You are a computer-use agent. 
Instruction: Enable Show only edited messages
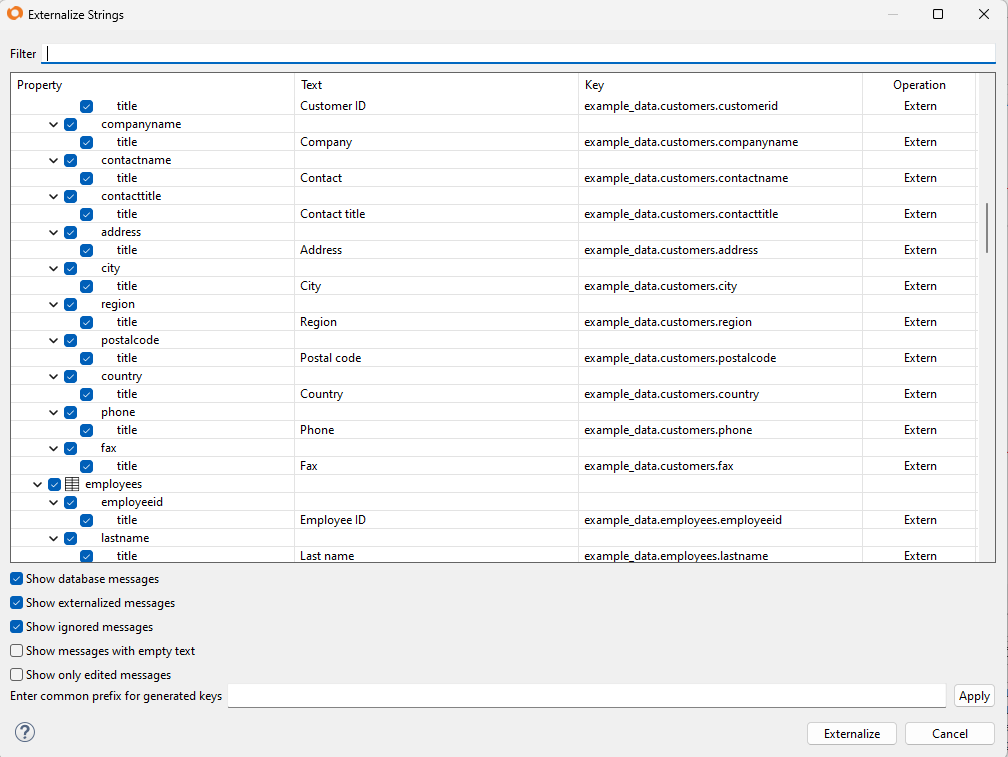coord(17,675)
